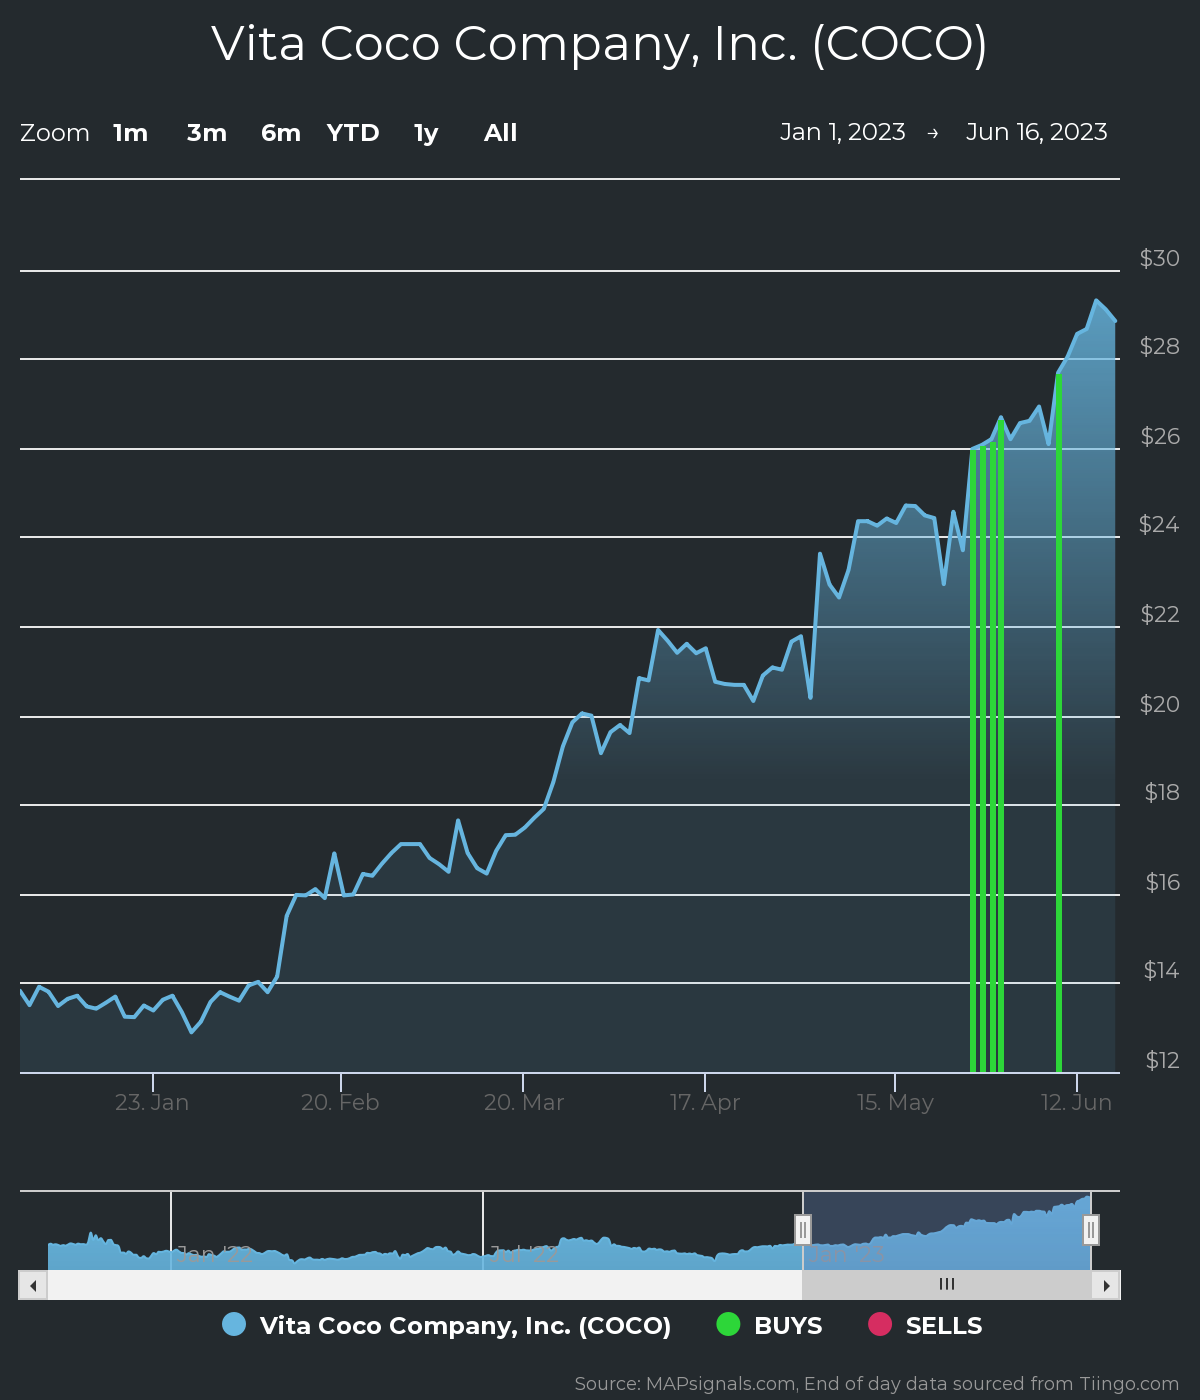This screenshot has height=1400, width=1200.
Task: Click the '$28' price axis label
Action: 1160,346
